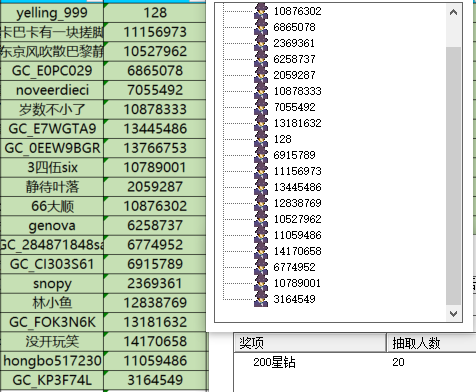Click spreadsheet cell snopy

coord(52,283)
